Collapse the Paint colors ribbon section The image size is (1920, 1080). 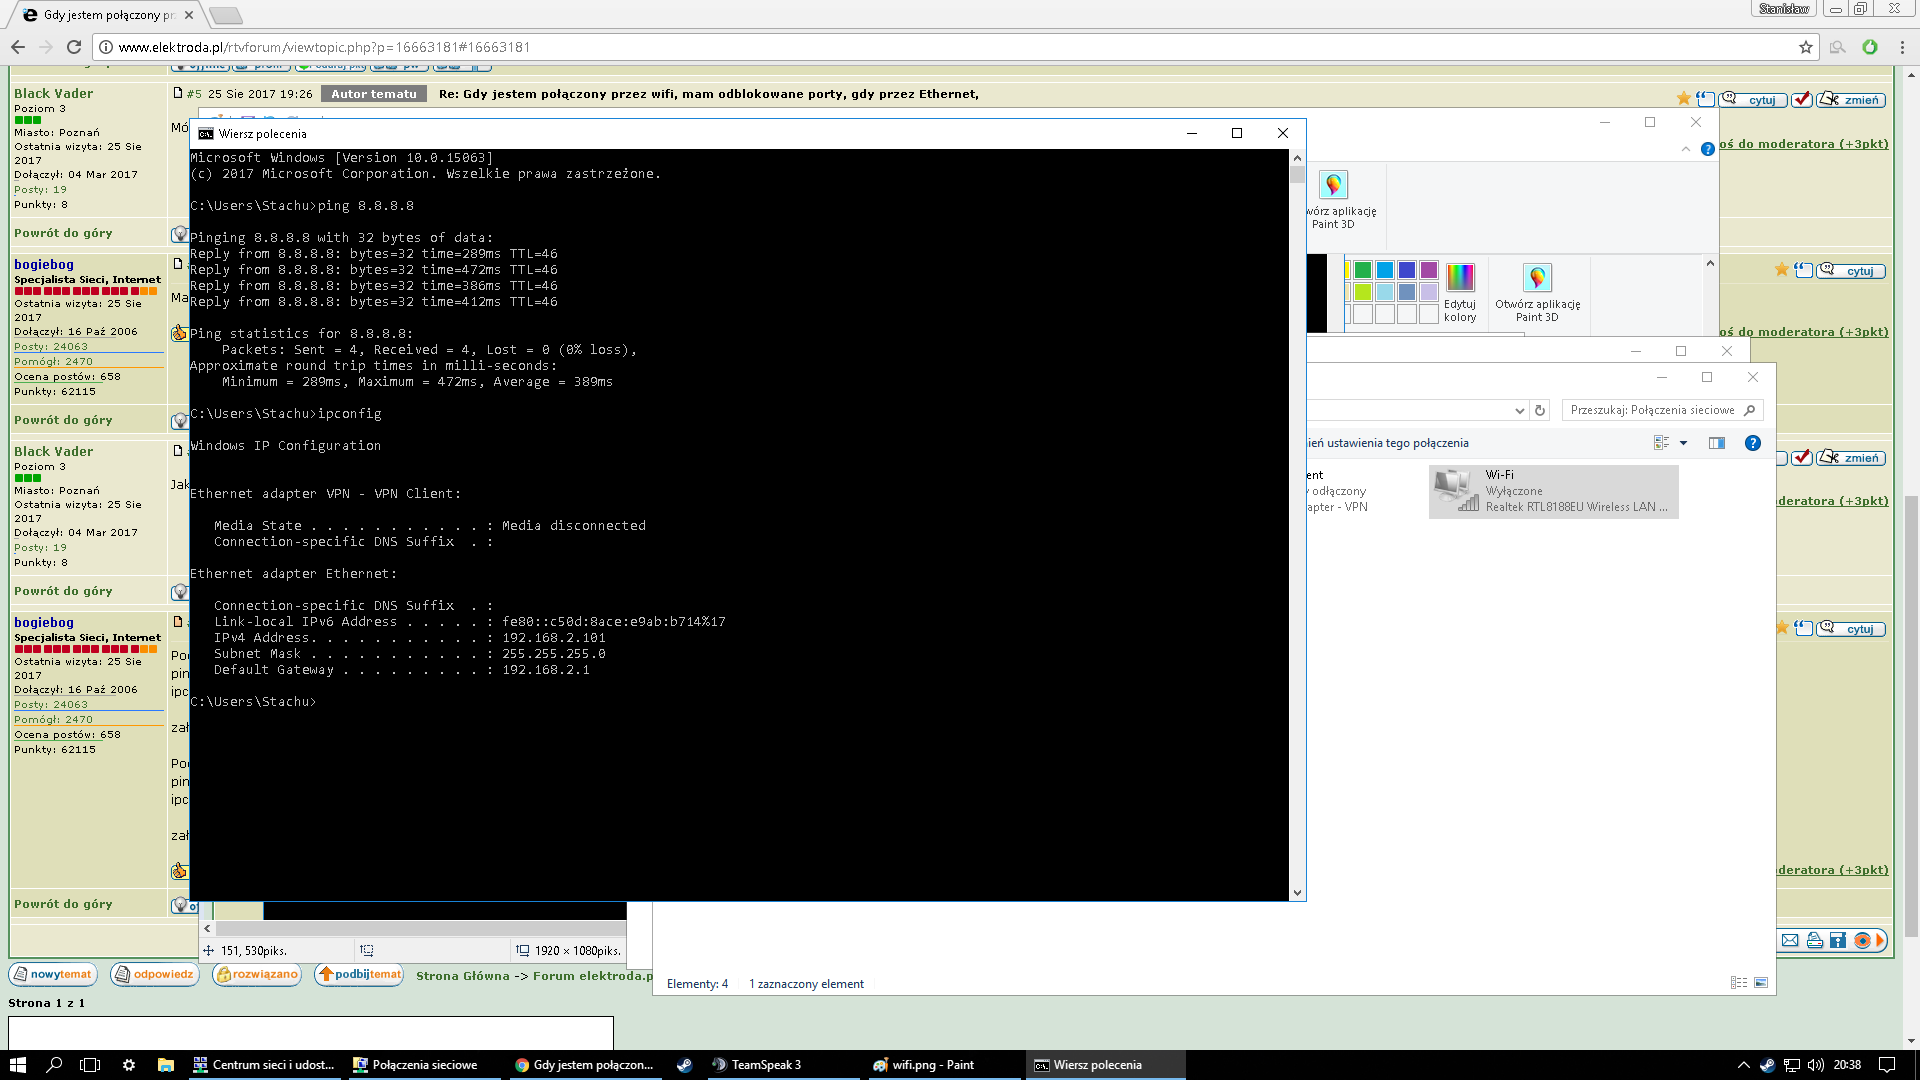coord(1710,264)
